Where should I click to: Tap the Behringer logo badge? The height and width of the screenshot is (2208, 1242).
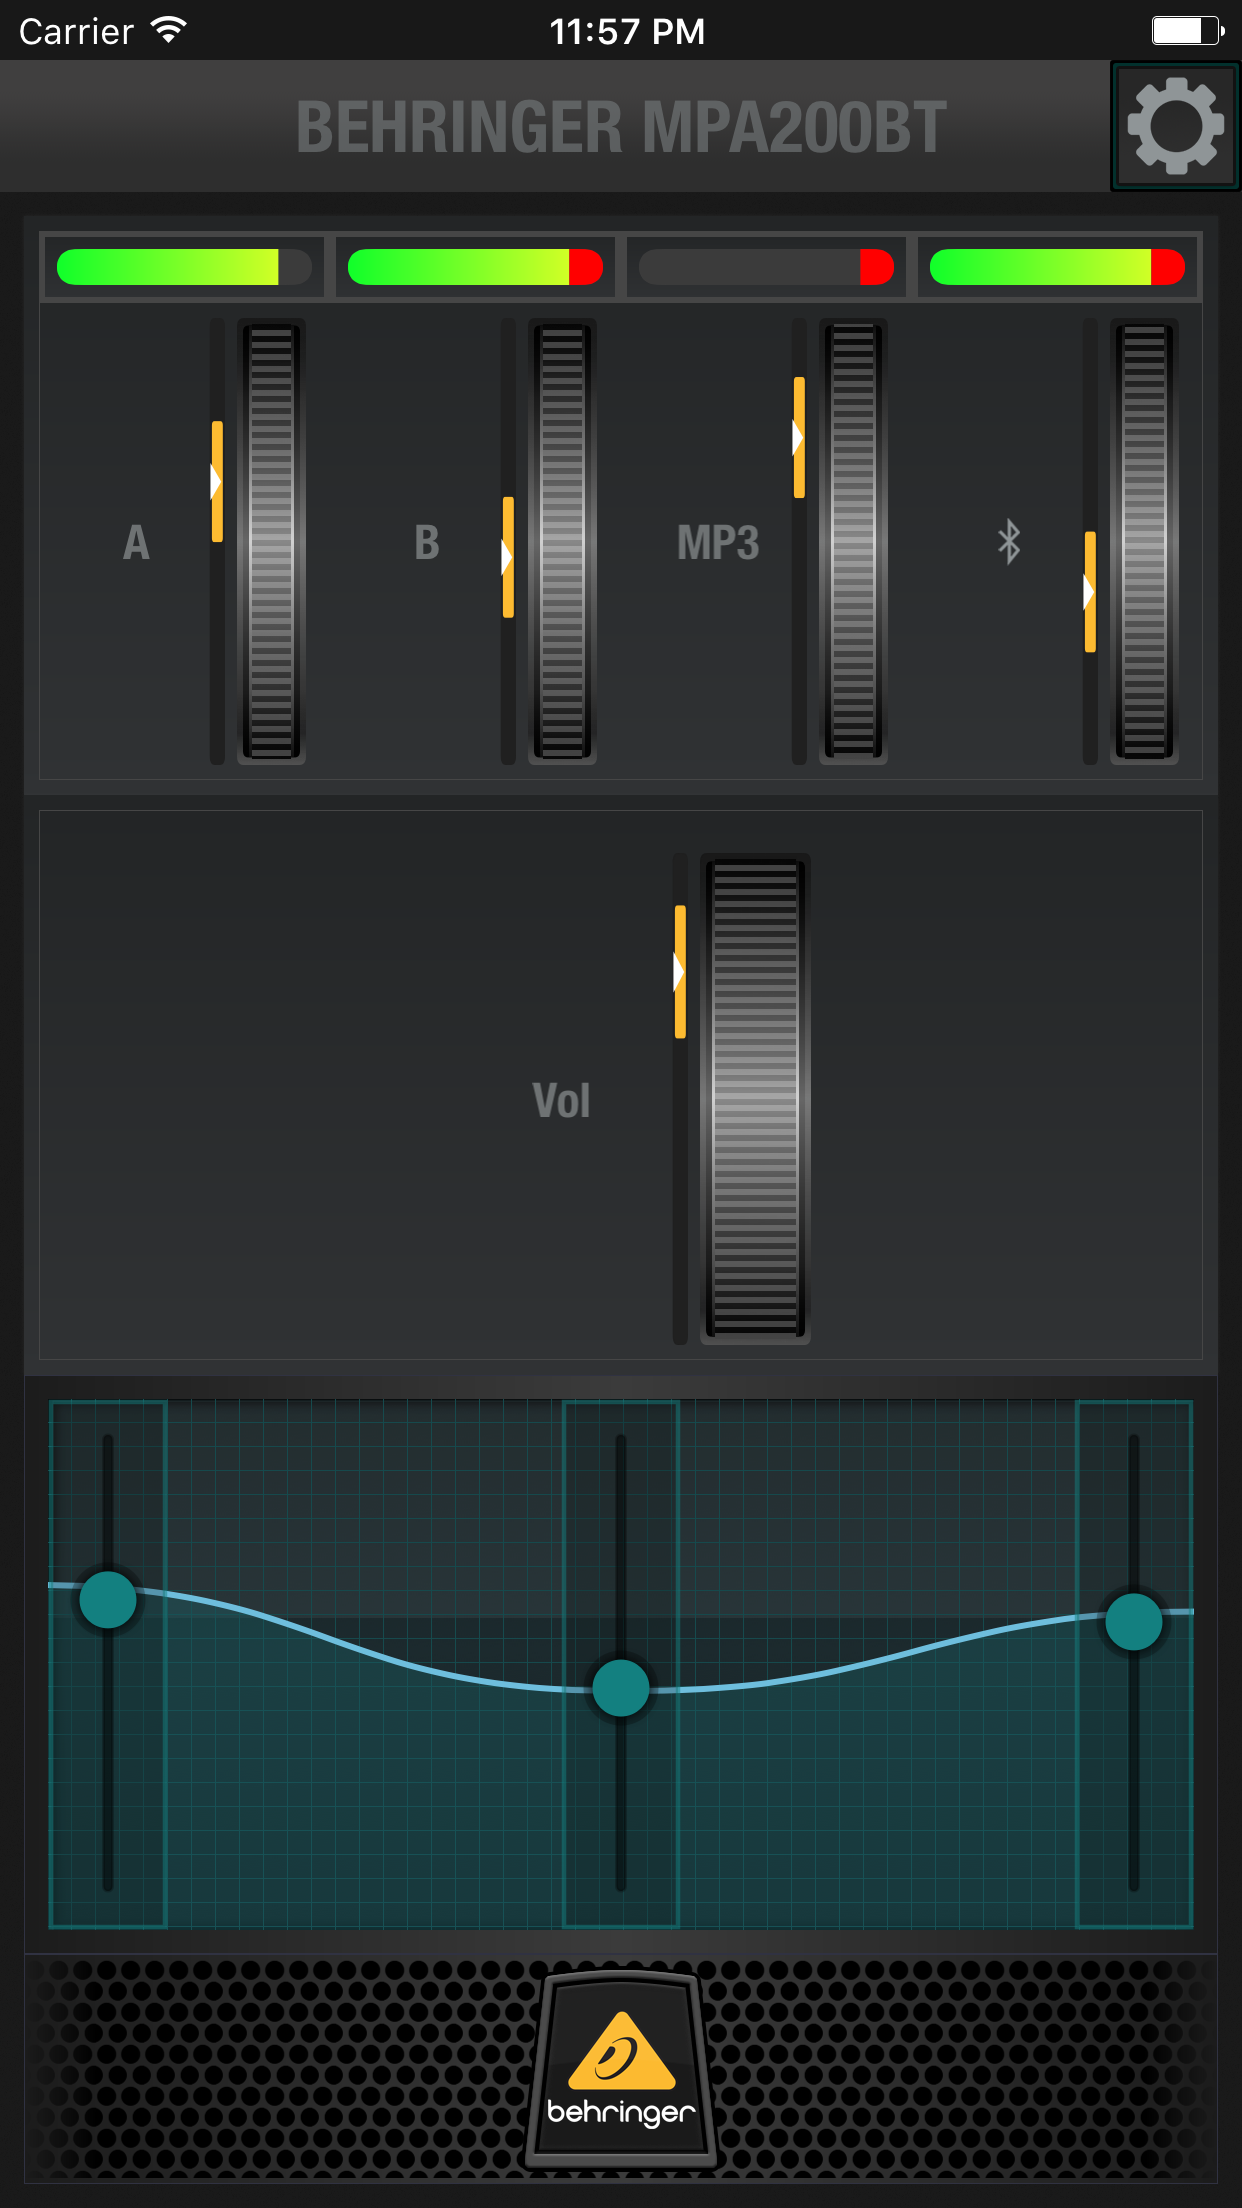pos(621,2069)
